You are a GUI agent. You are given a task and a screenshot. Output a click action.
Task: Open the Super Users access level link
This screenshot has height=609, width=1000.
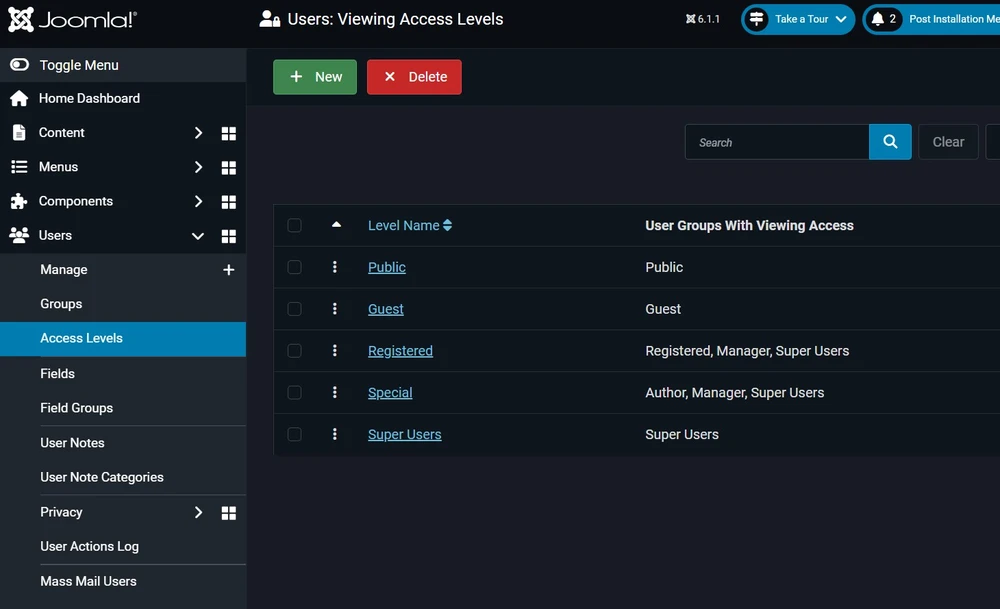[x=404, y=434]
